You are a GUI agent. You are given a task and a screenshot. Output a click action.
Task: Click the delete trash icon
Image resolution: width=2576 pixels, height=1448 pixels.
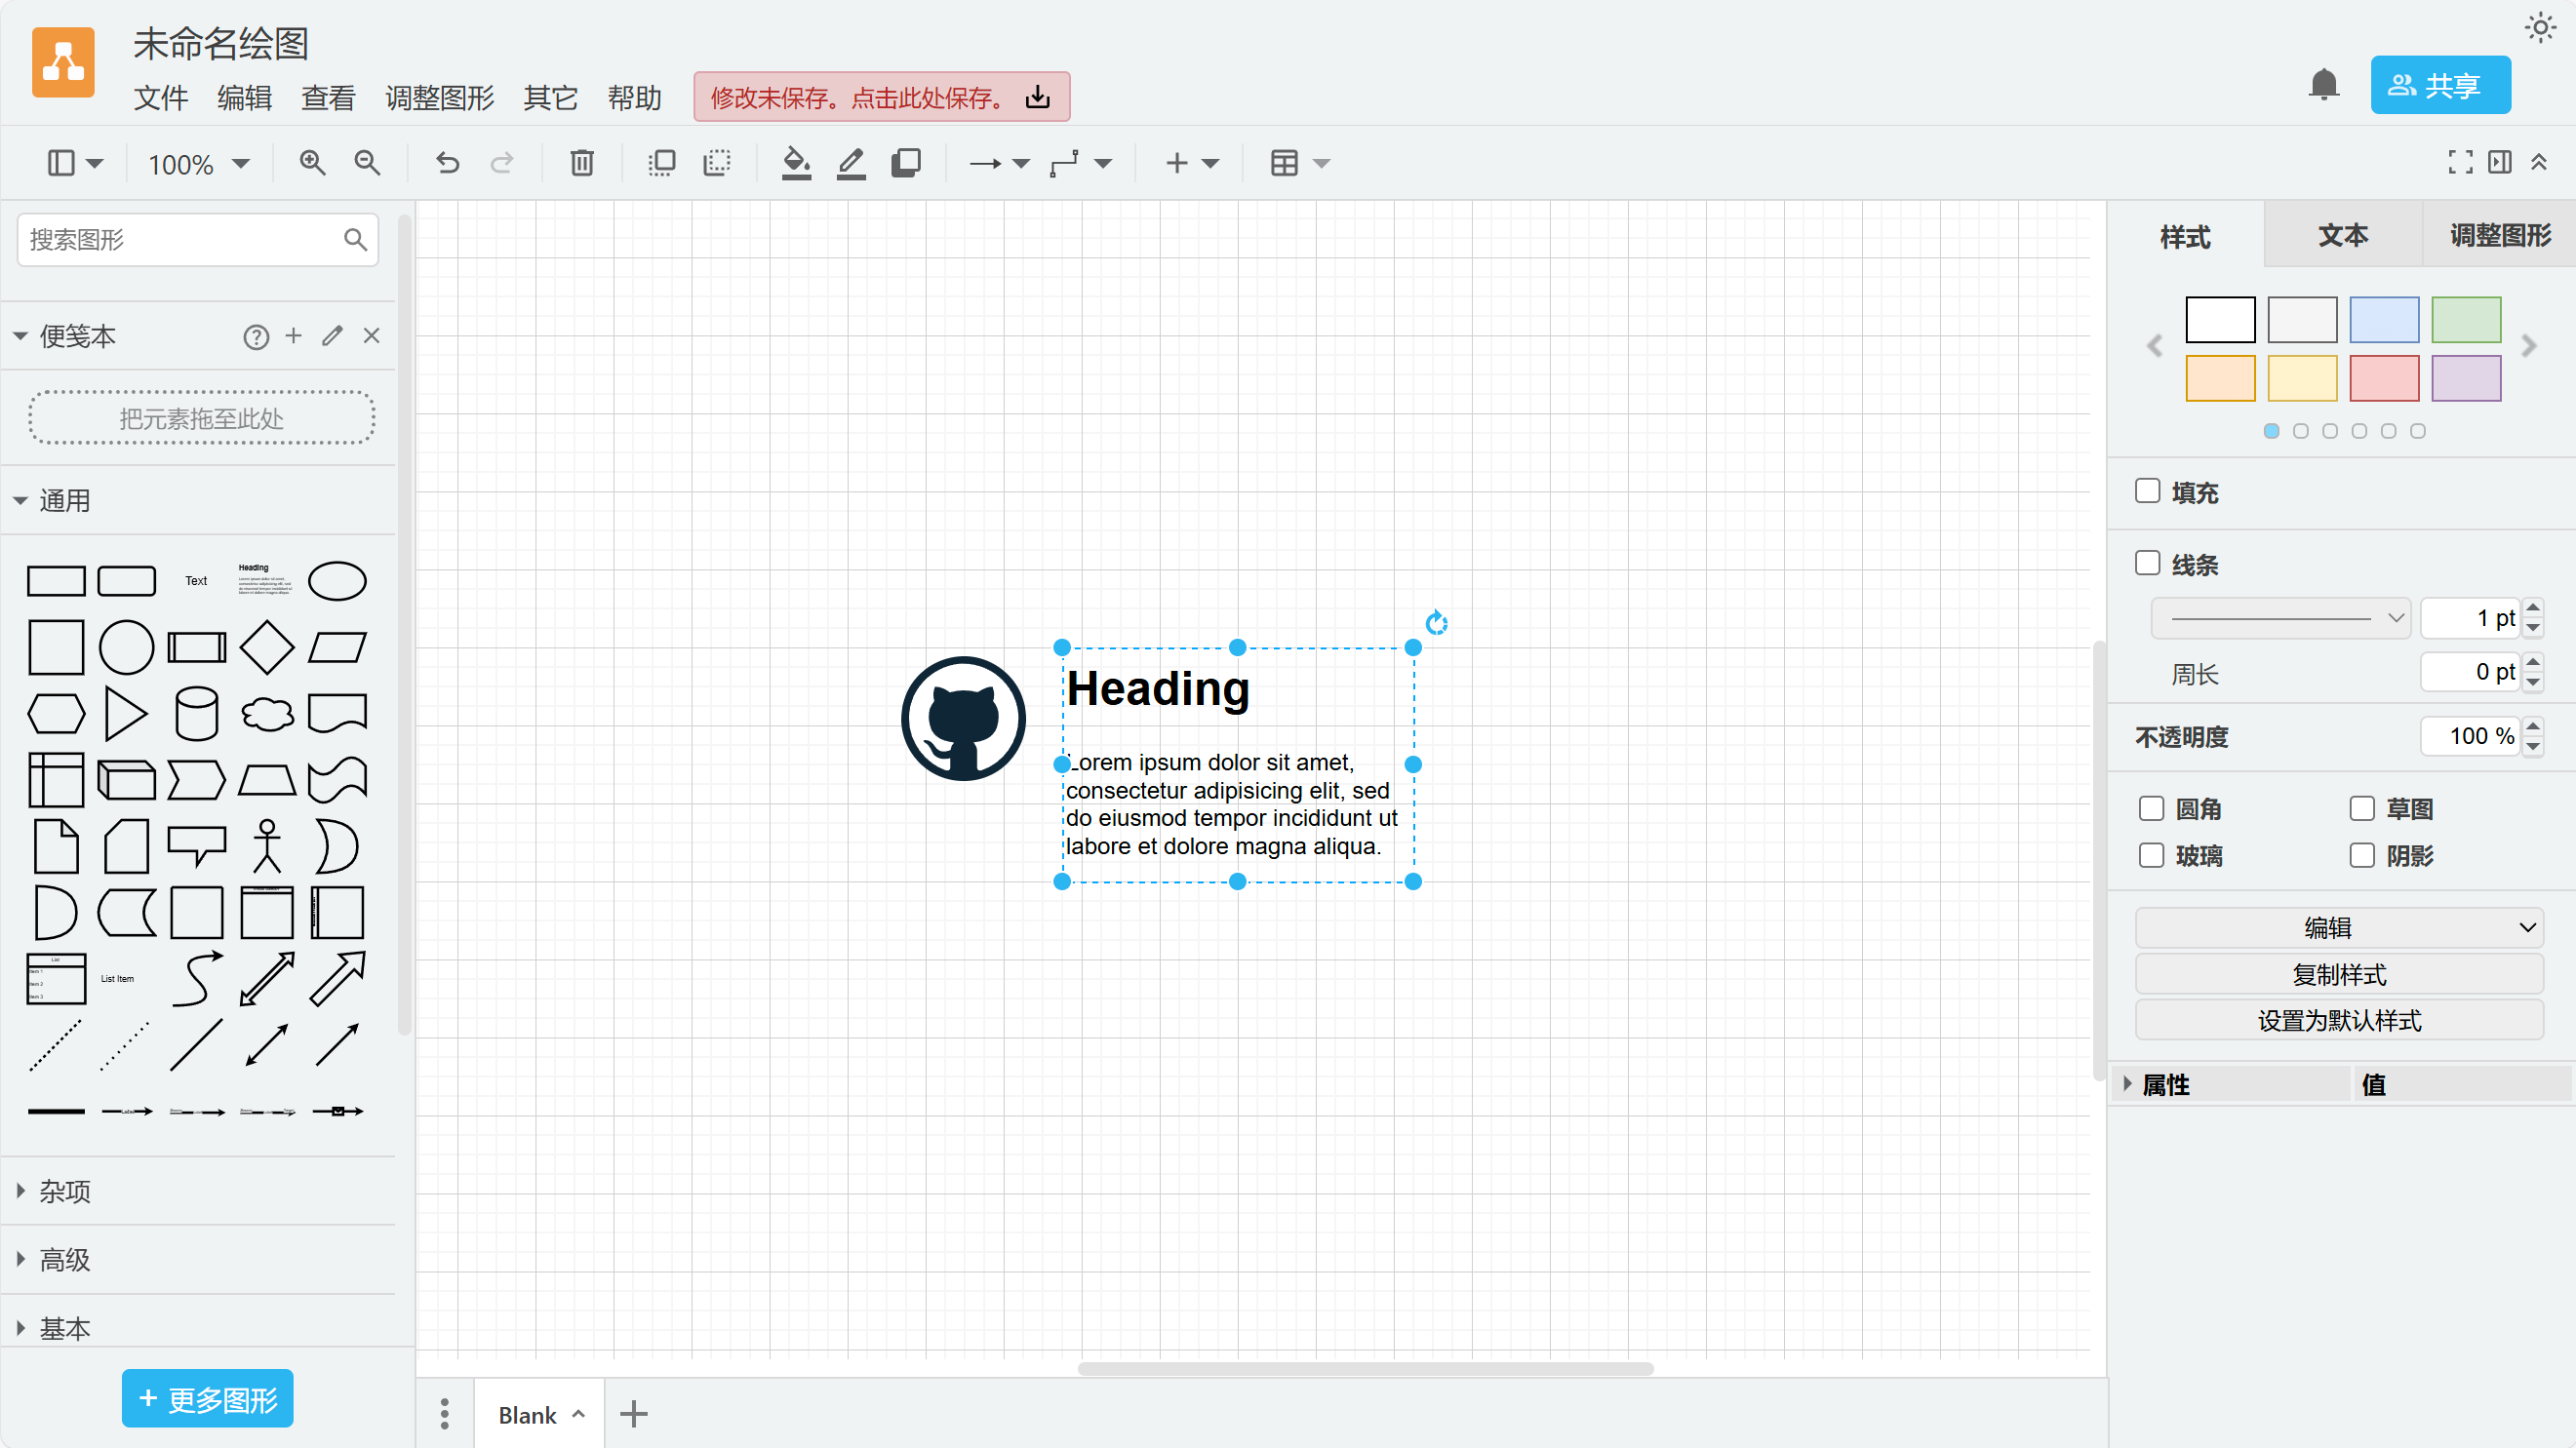[x=581, y=163]
